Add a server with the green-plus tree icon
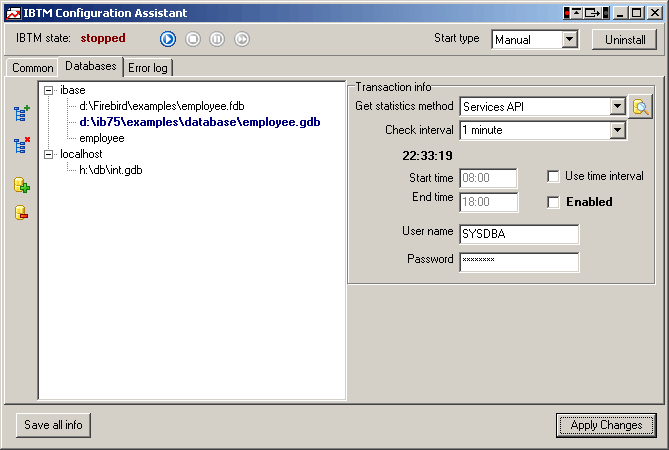This screenshot has width=669, height=450. (22, 113)
